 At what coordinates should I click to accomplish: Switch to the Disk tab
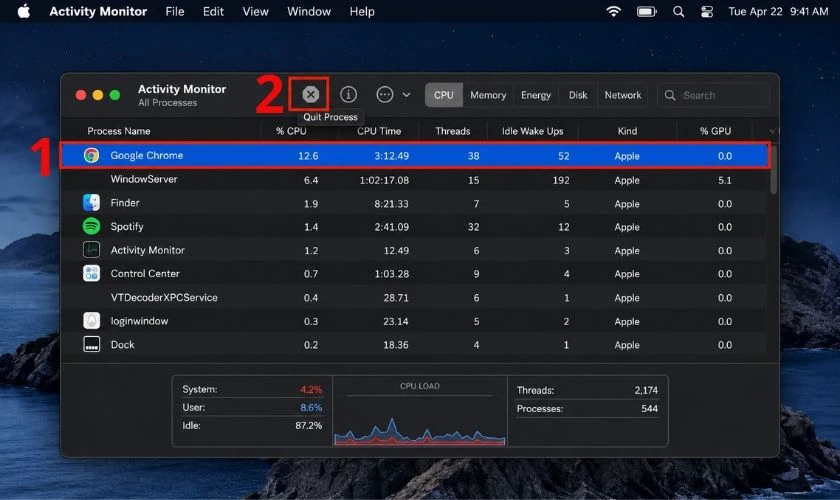[x=578, y=95]
